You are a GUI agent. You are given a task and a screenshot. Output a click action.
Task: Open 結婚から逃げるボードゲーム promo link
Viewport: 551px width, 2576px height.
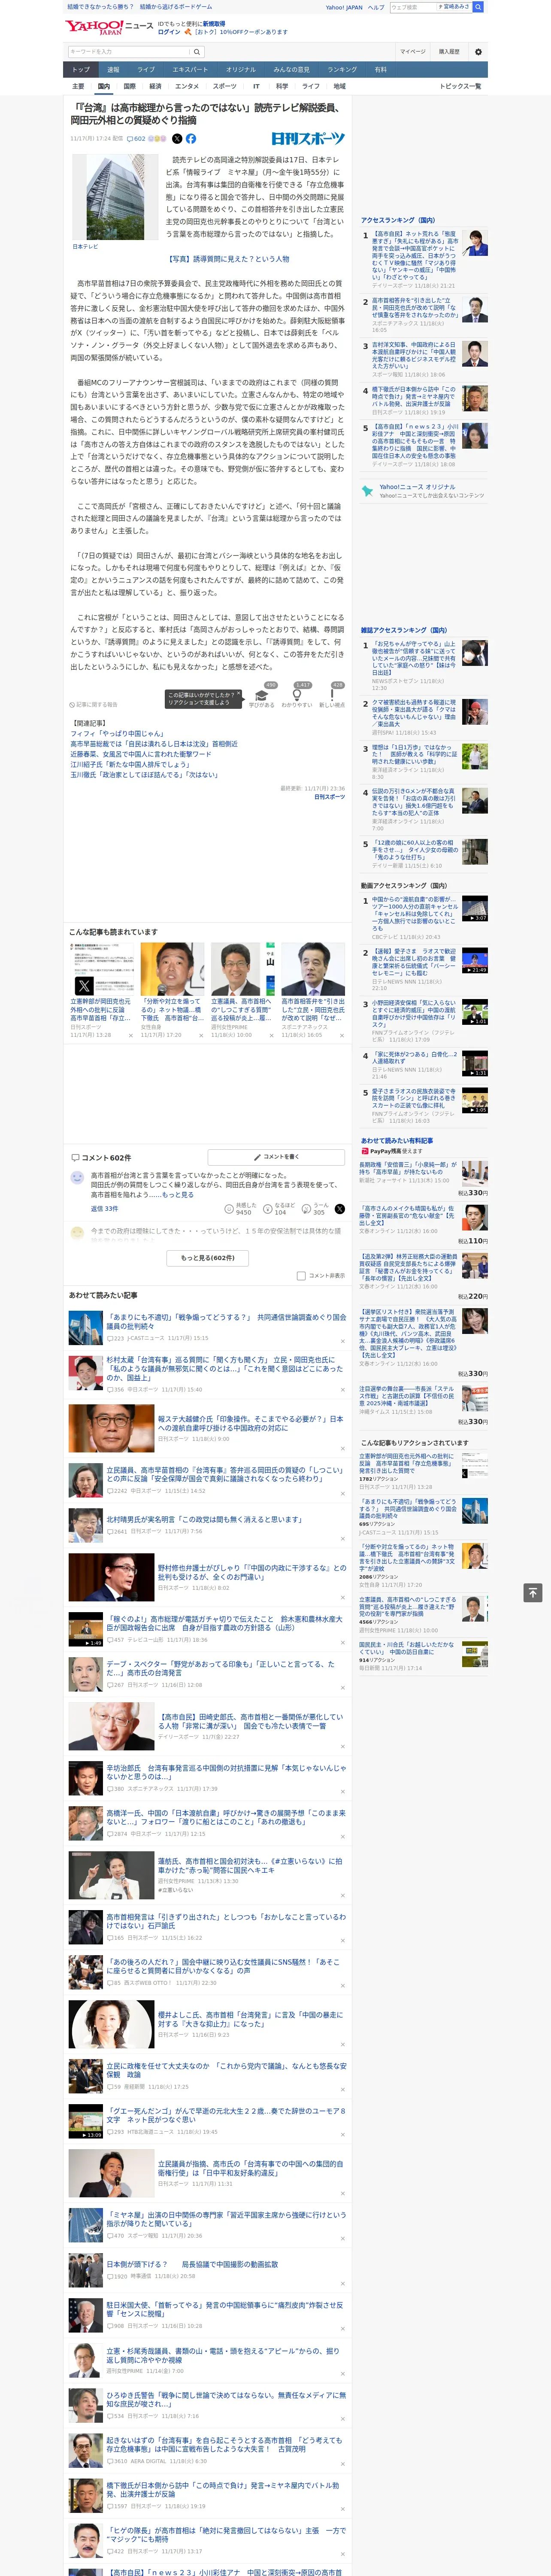(x=176, y=7)
